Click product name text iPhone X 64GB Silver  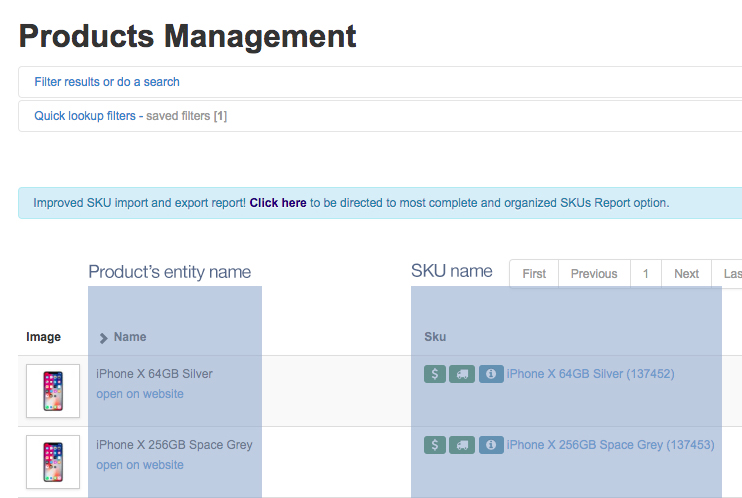point(154,374)
